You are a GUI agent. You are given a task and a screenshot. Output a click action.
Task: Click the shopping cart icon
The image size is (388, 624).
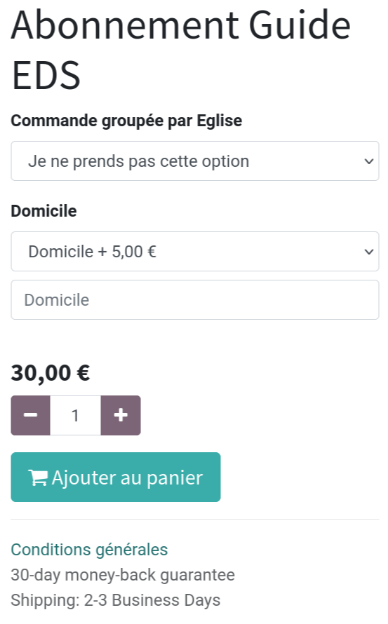click(x=38, y=478)
